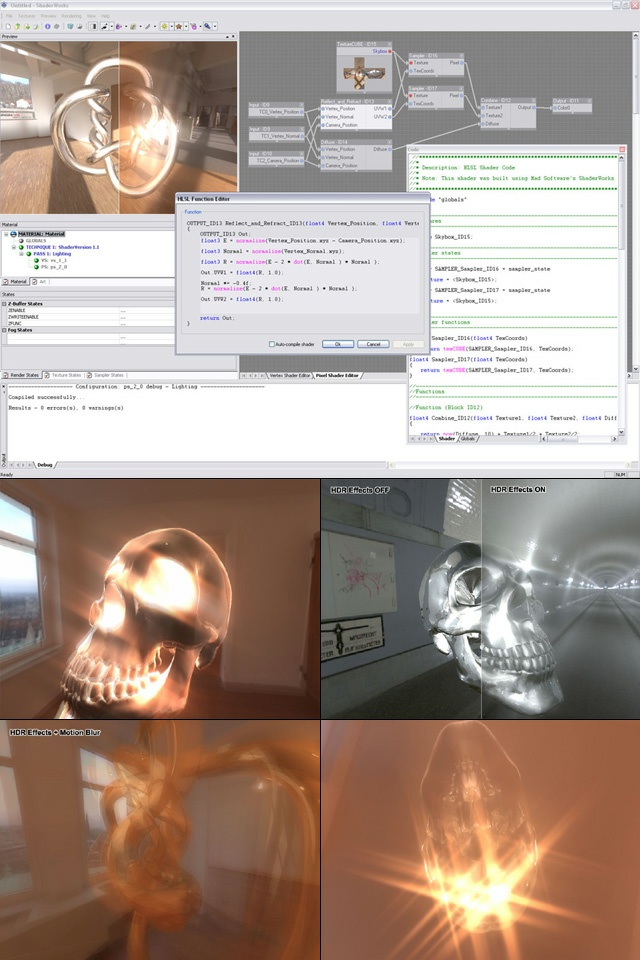Click the gray sphere toolbar icon
The height and width of the screenshot is (960, 640).
[57, 26]
